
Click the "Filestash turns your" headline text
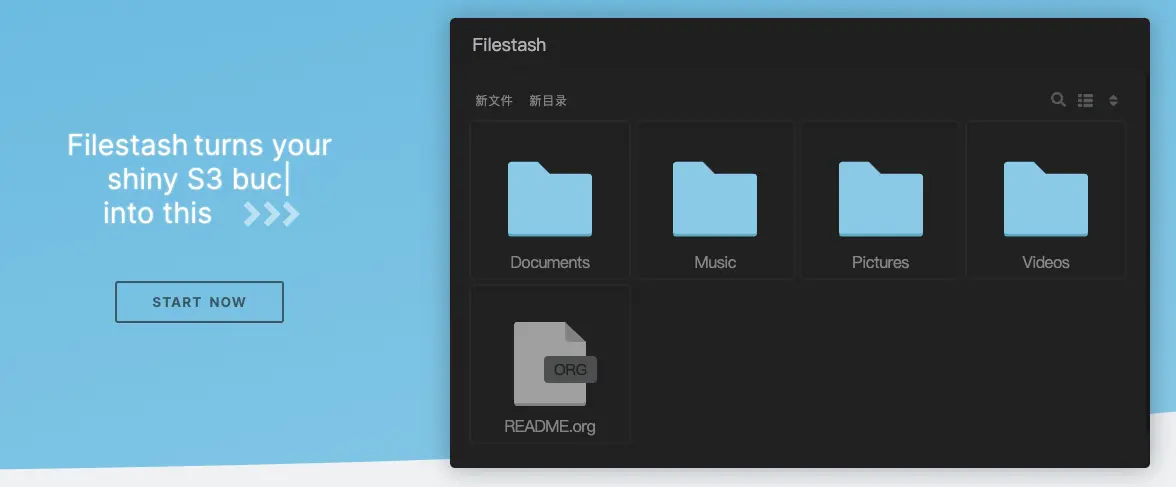[x=199, y=145]
